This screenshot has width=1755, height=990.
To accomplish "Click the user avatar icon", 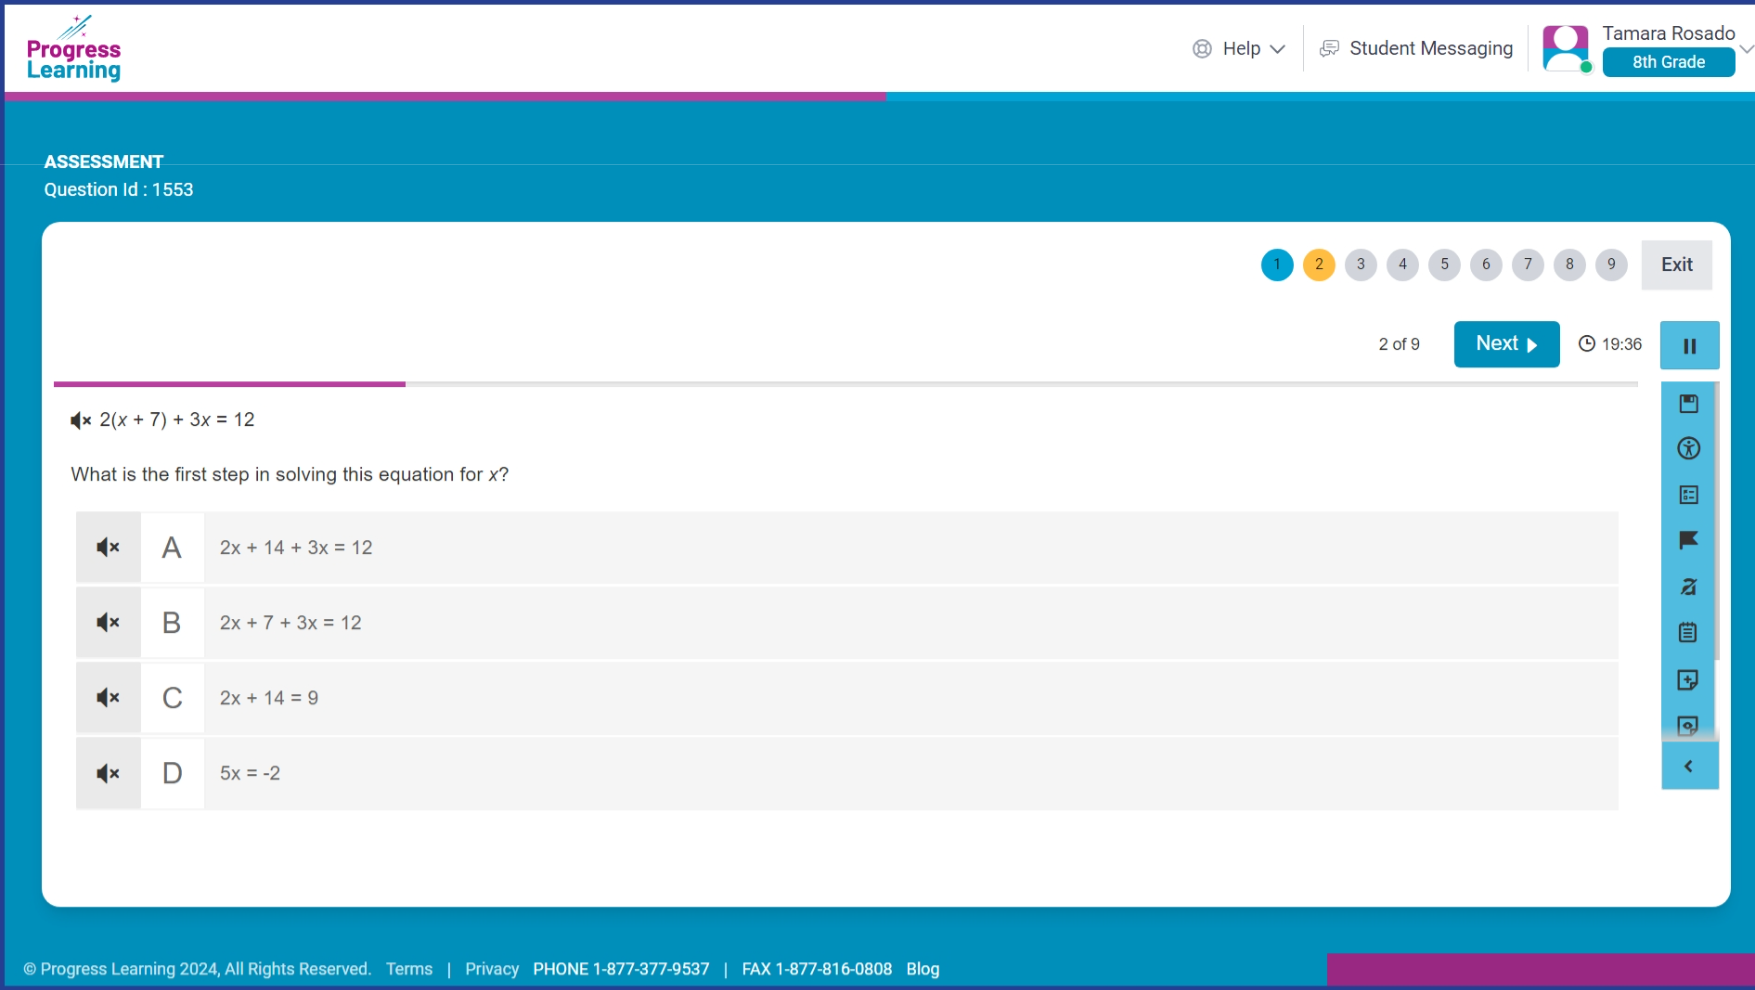I will (x=1566, y=48).
